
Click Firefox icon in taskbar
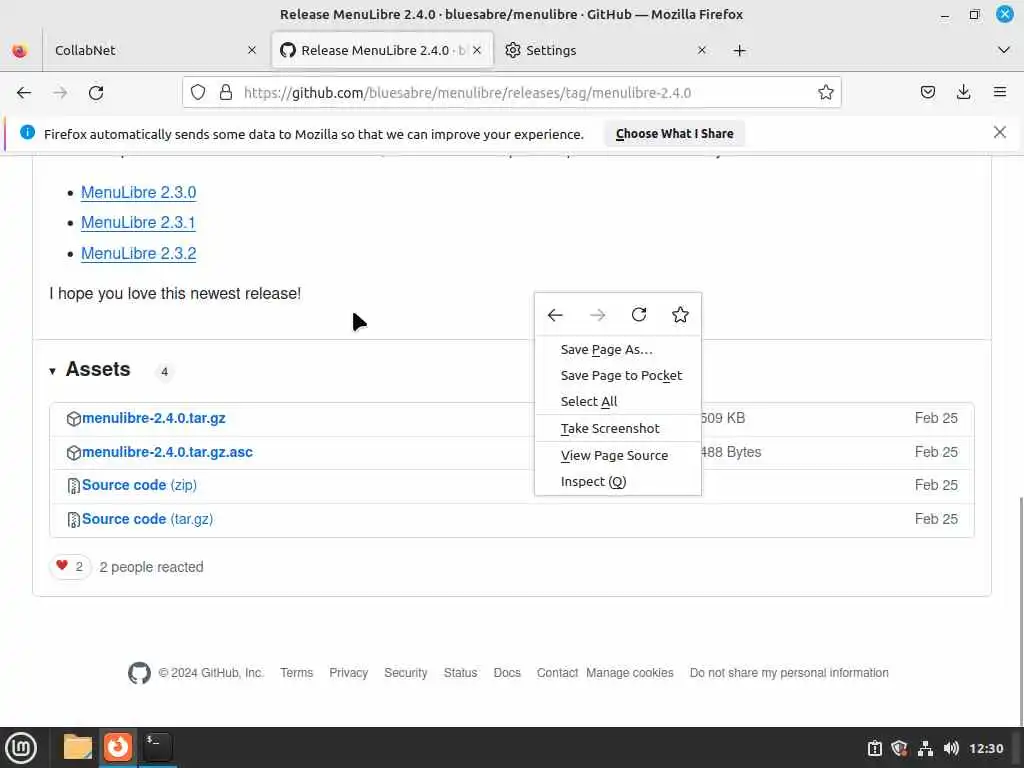pos(118,747)
